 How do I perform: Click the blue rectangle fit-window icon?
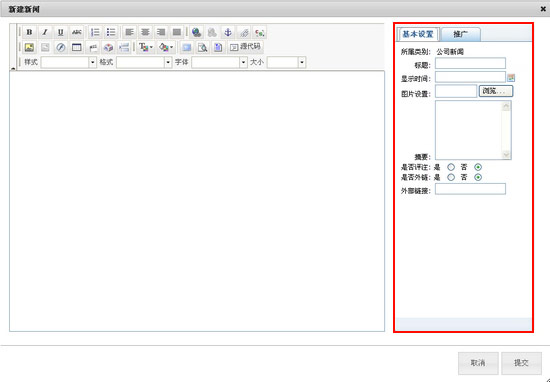(187, 47)
